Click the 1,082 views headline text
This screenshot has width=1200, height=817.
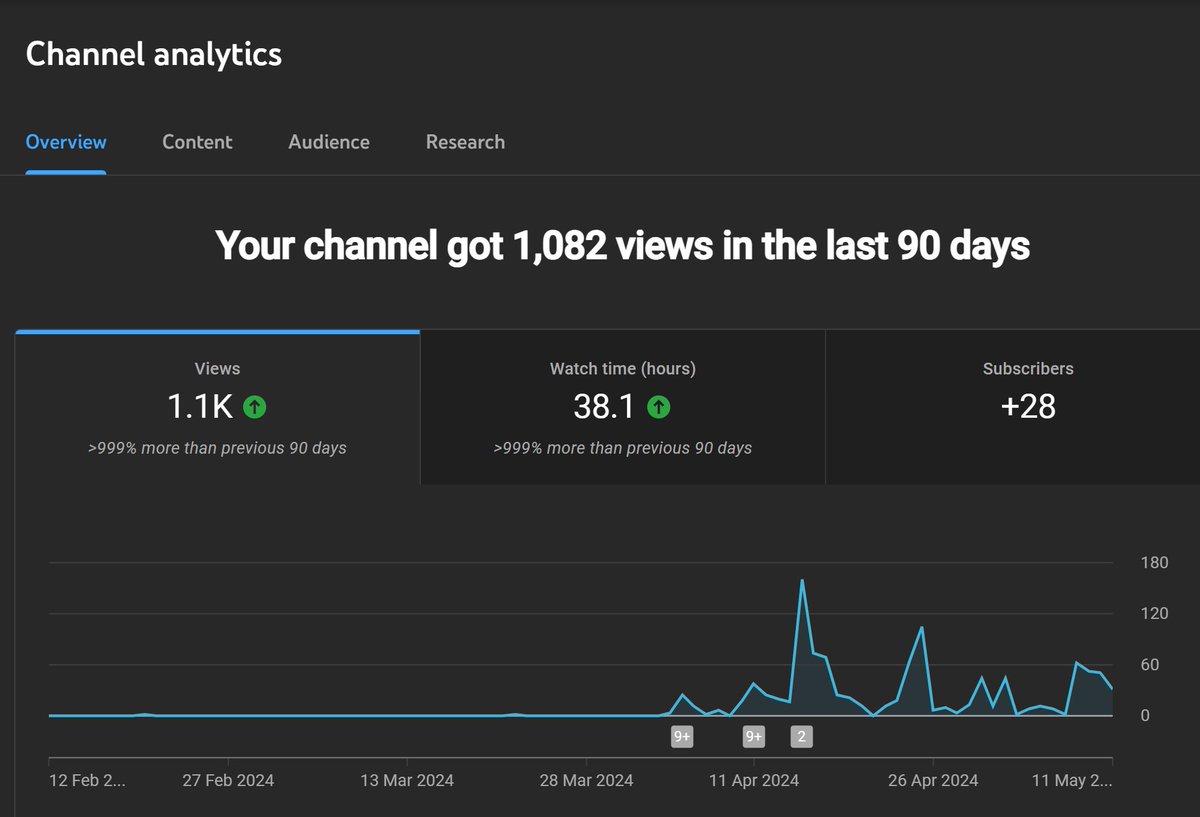tap(622, 245)
